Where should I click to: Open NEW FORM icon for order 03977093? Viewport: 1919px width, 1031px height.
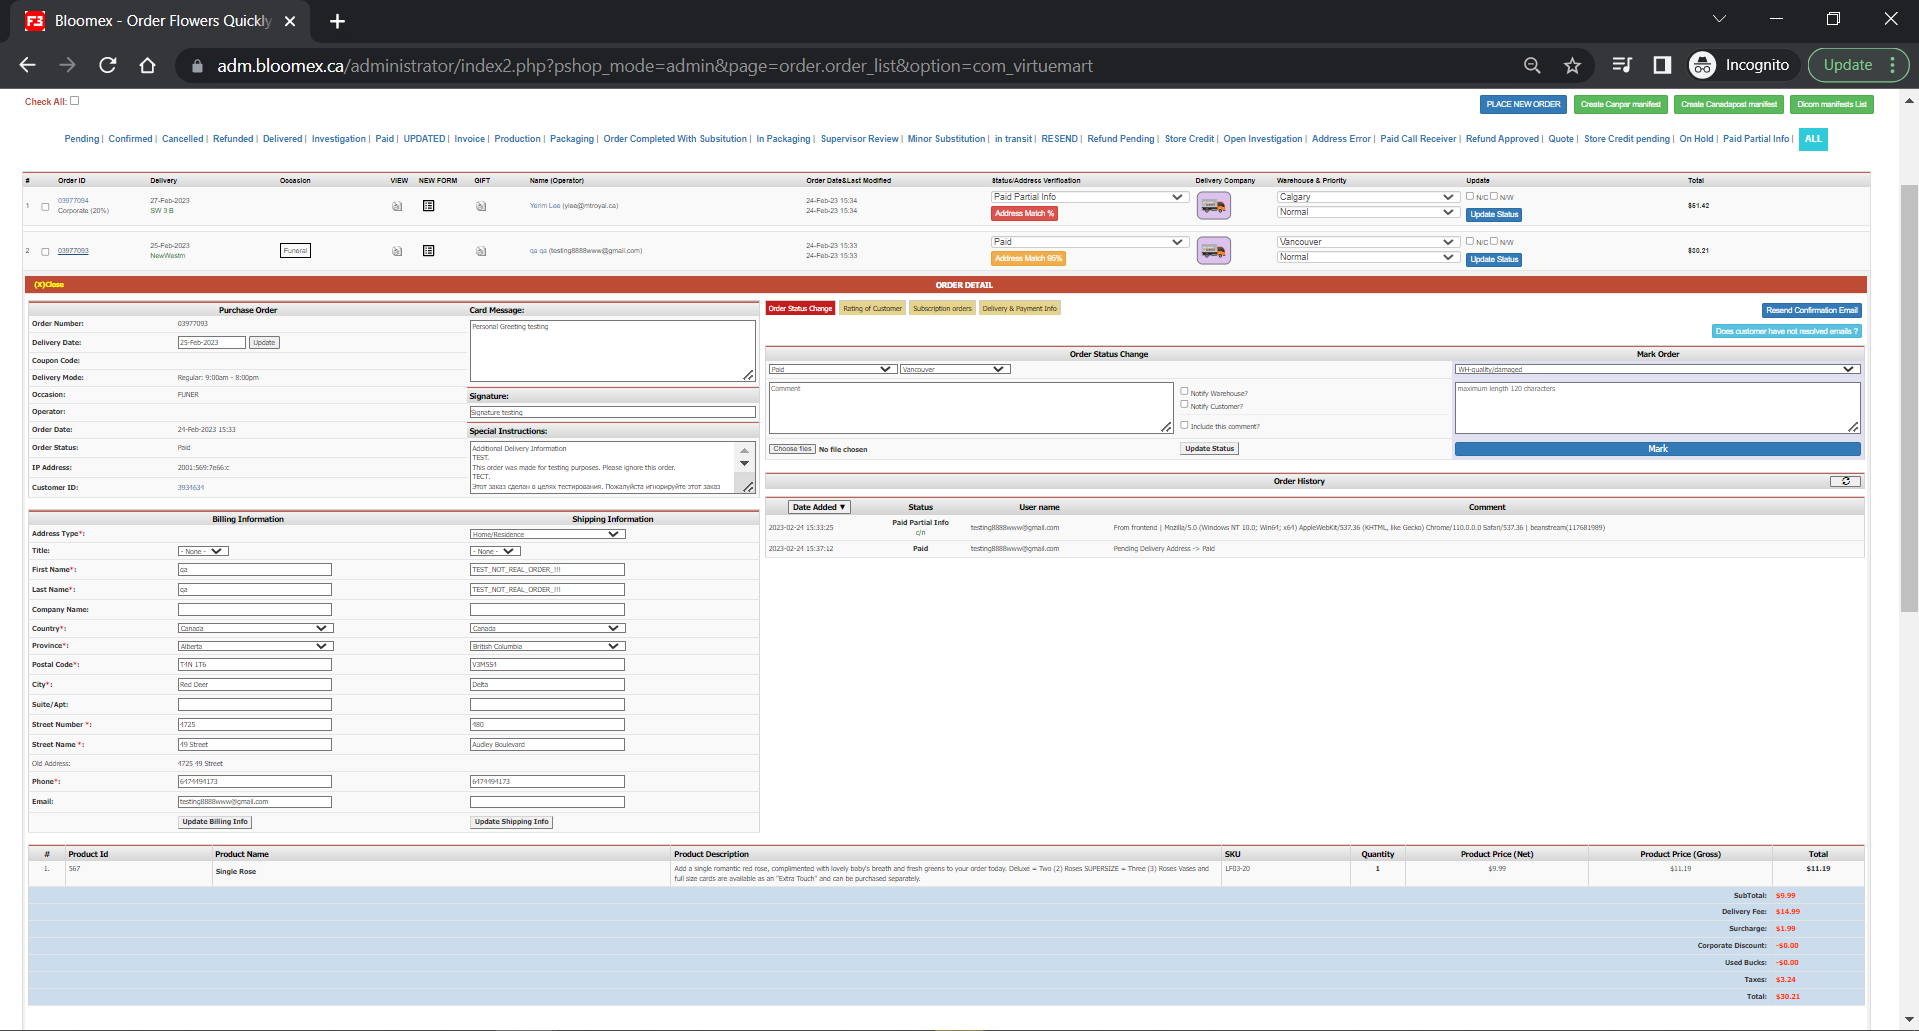[x=428, y=251]
